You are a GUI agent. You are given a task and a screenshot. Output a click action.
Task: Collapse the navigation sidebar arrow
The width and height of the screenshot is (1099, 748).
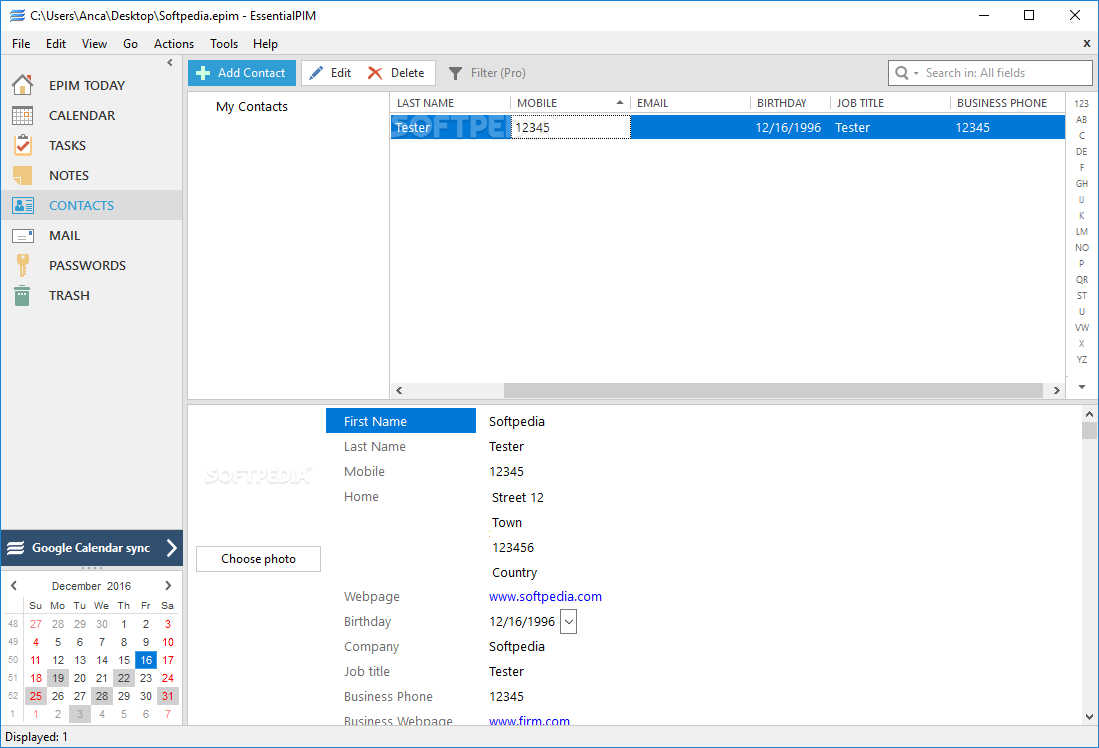170,63
